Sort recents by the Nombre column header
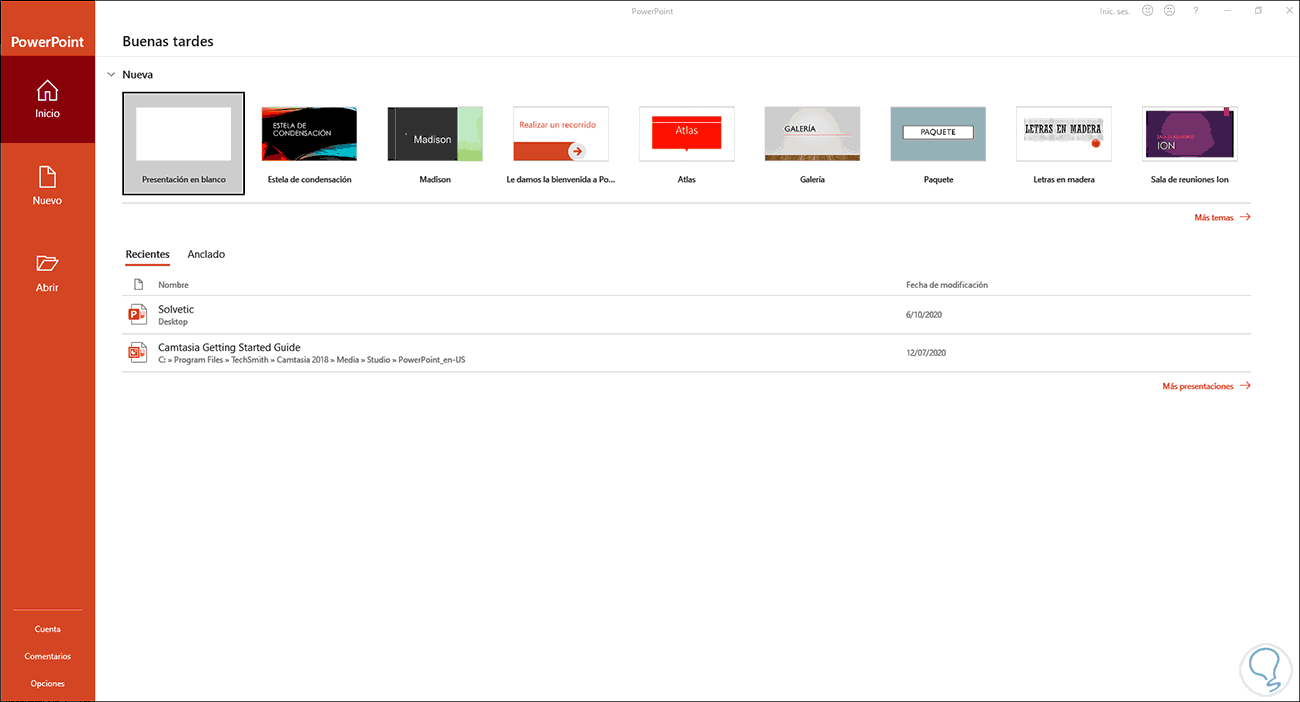Image resolution: width=1300 pixels, height=702 pixels. [x=173, y=284]
